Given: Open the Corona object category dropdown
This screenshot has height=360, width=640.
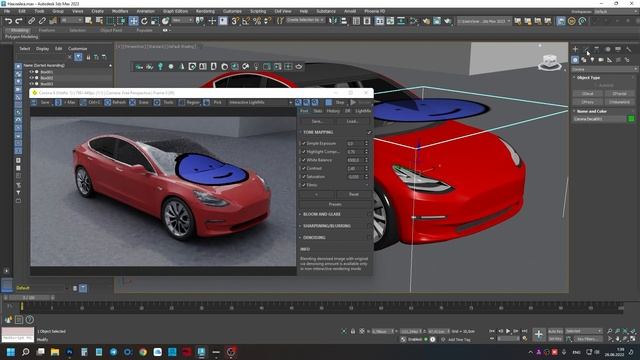Looking at the screenshot, I should pos(604,69).
